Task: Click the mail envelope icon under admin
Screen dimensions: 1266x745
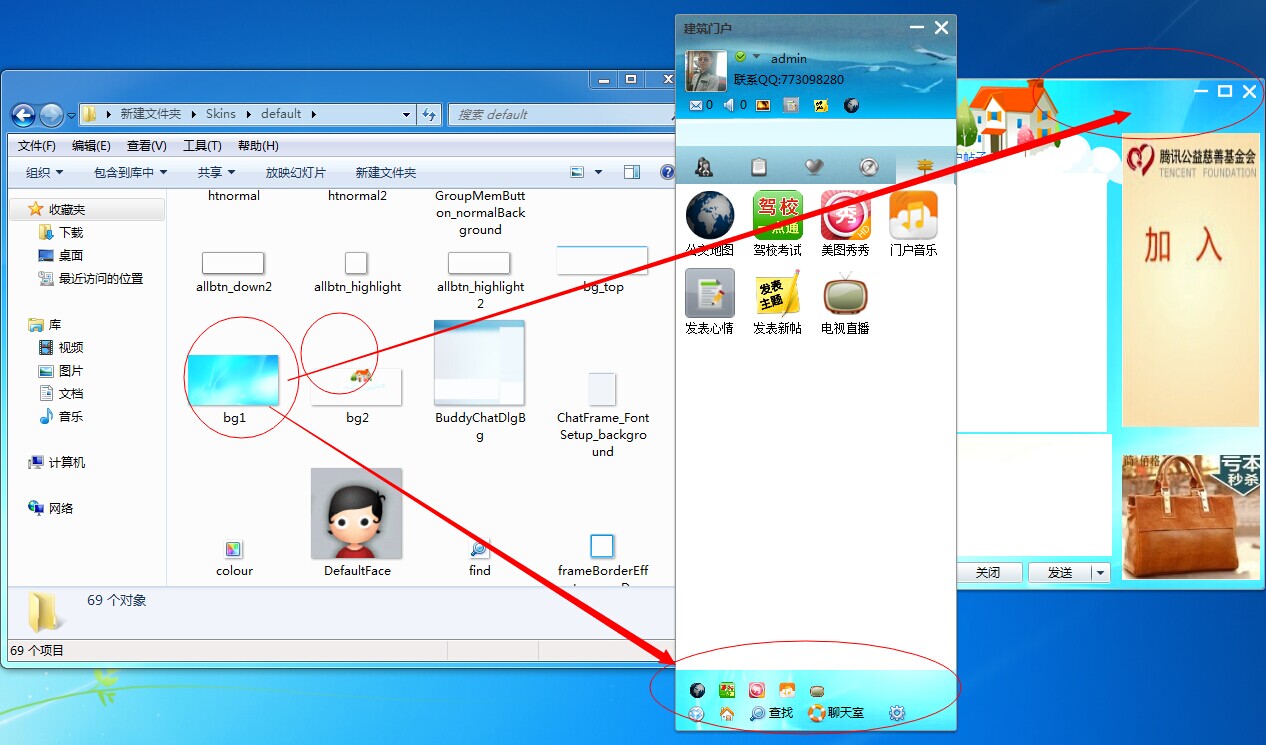Action: 696,105
